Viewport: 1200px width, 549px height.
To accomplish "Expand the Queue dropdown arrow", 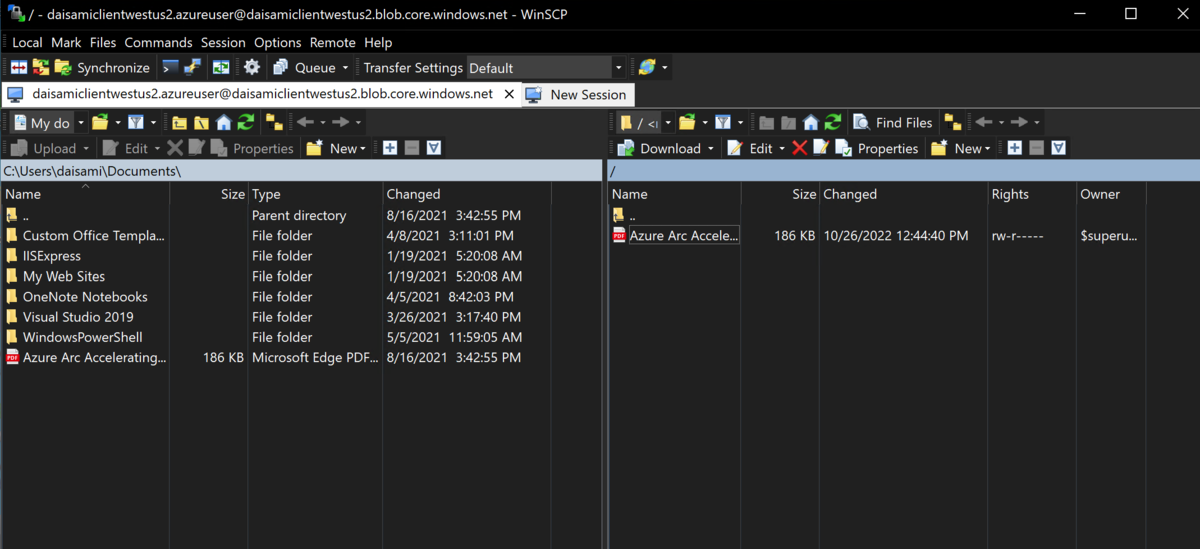I will click(346, 68).
